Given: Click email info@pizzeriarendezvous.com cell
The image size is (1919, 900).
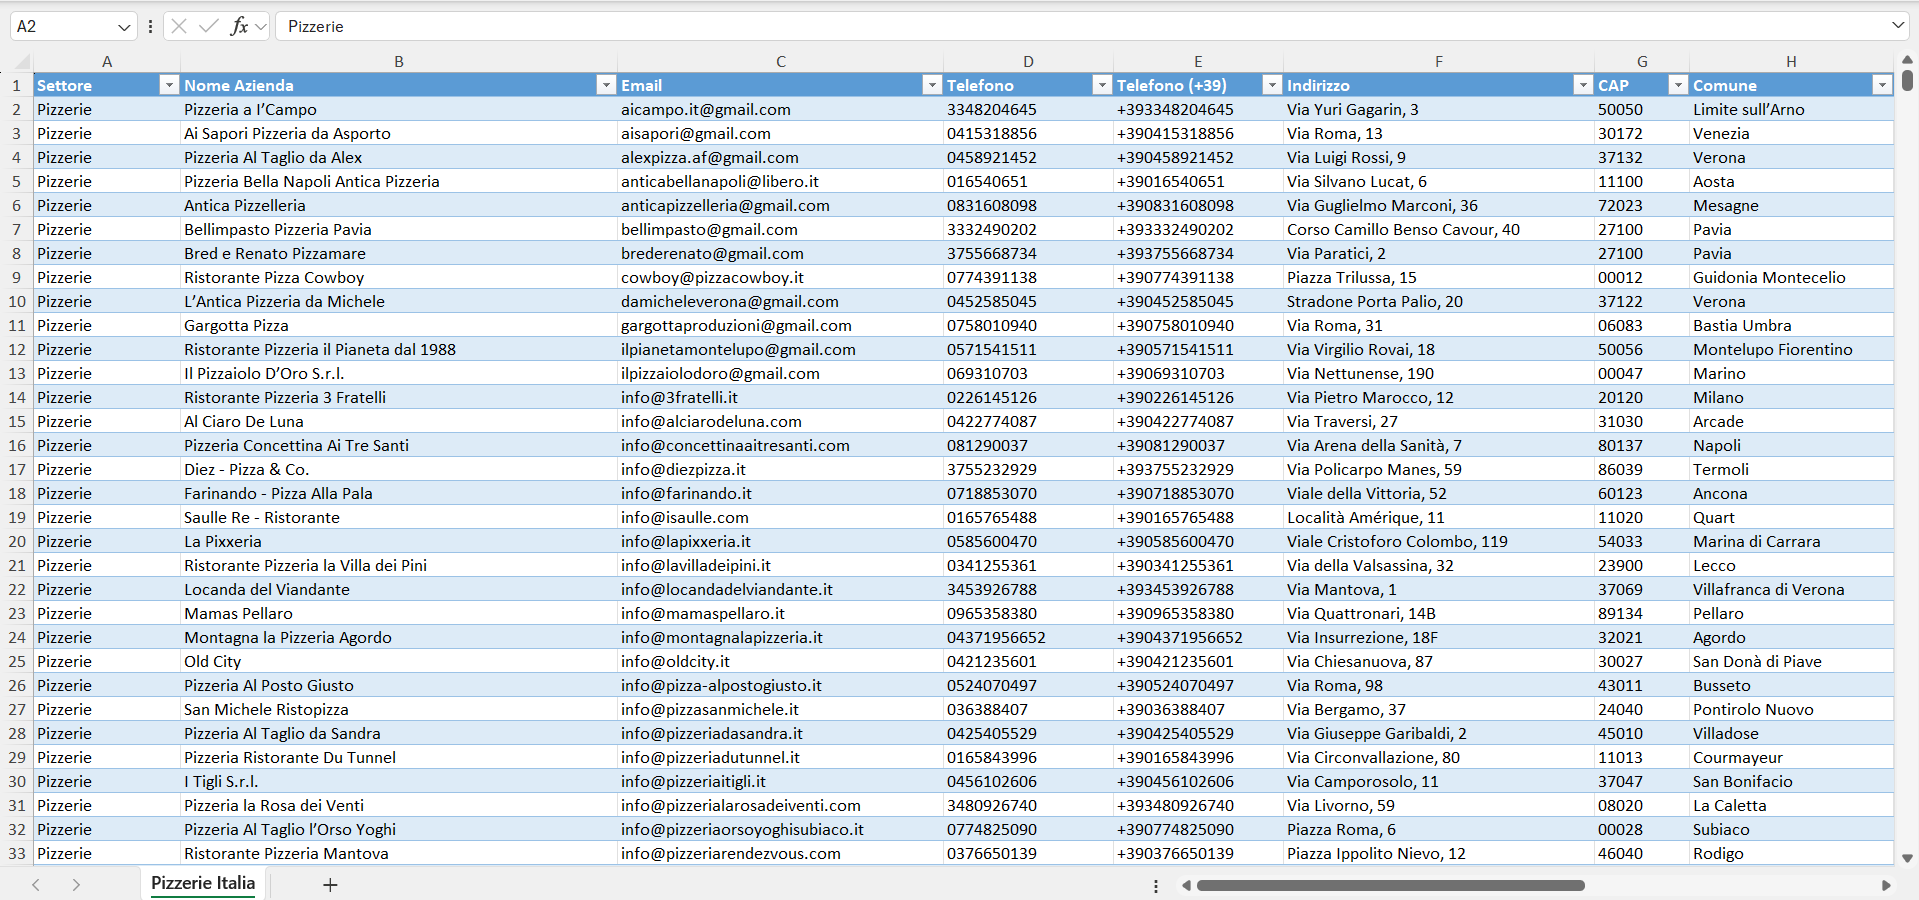Looking at the screenshot, I should click(780, 853).
